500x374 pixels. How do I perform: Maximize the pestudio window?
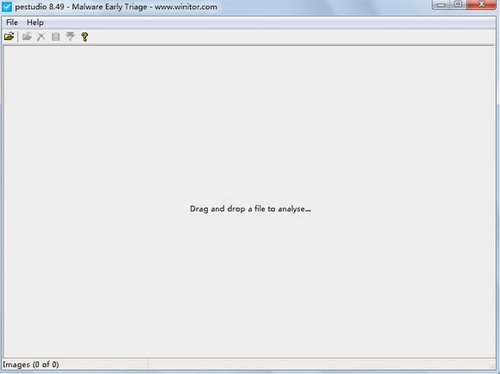coord(458,4)
